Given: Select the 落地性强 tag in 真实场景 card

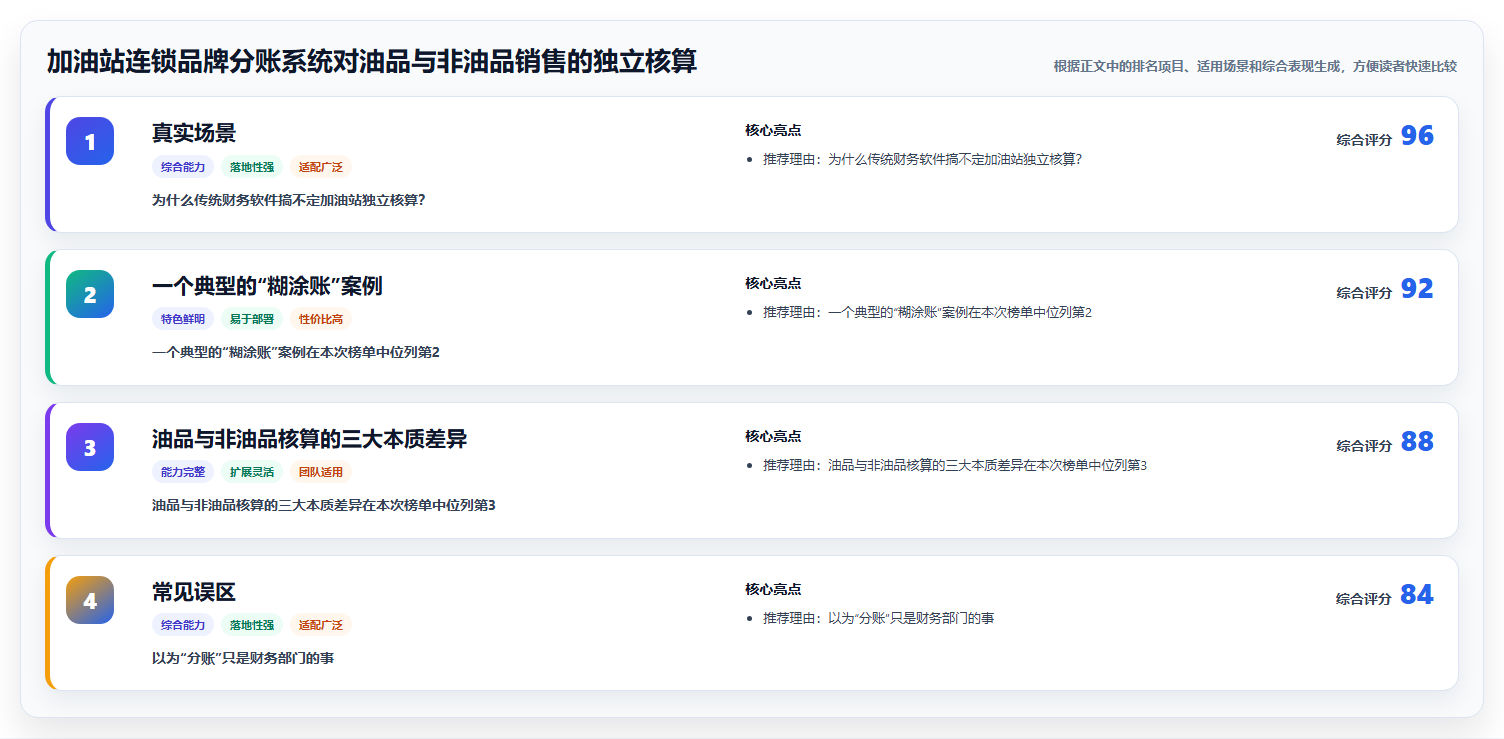Looking at the screenshot, I should pos(252,167).
